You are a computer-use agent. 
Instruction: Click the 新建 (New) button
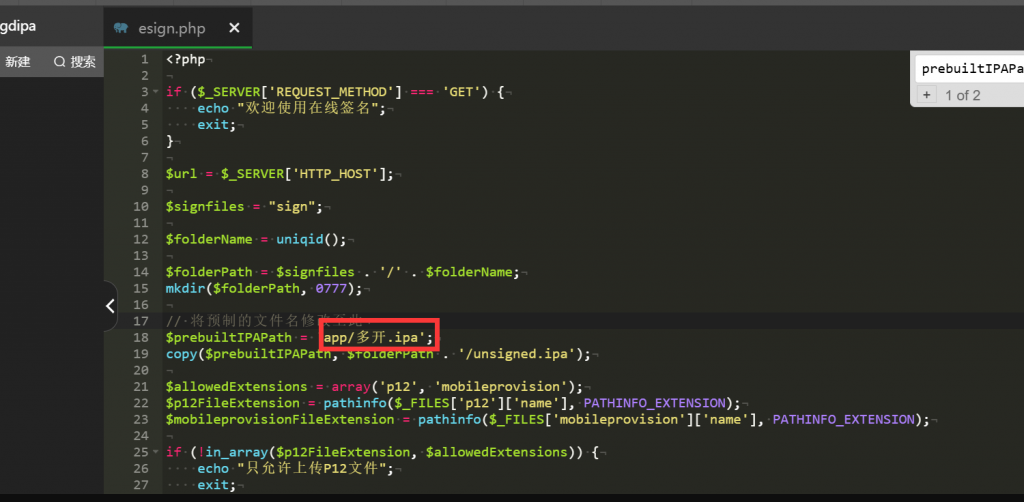17,62
